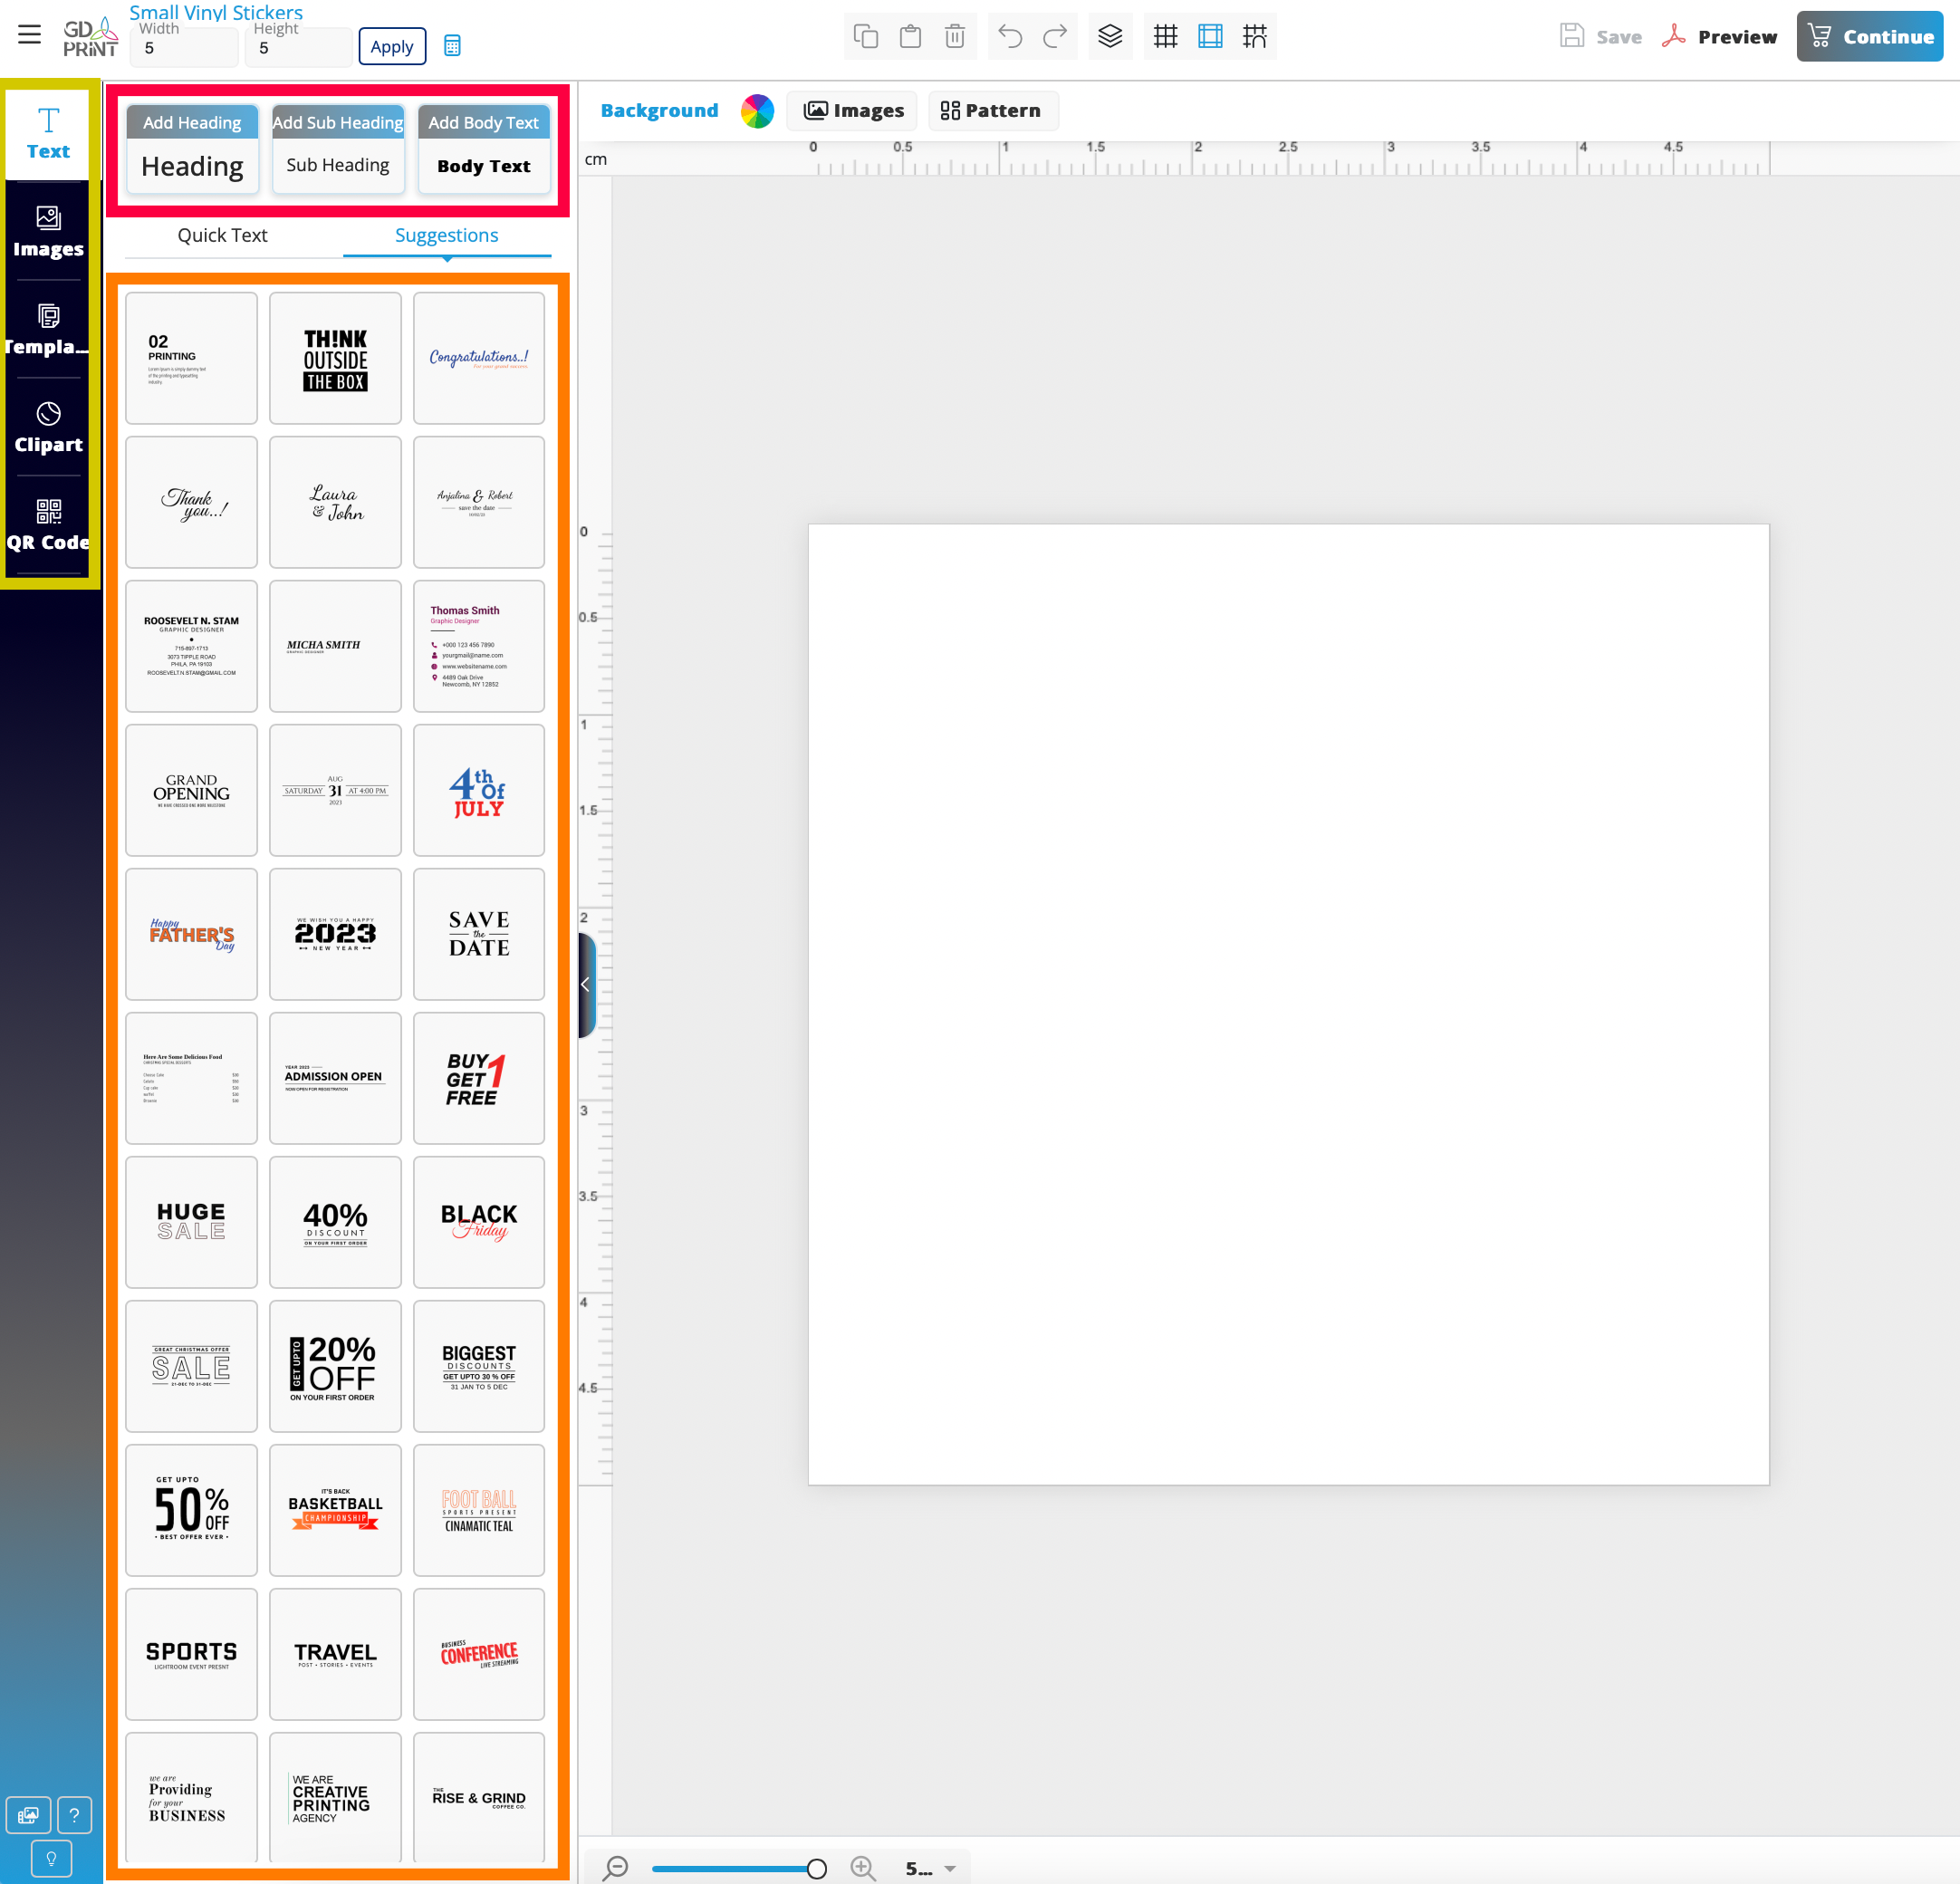Image resolution: width=1960 pixels, height=1884 pixels.
Task: Toggle the snap to grid magnet
Action: (1254, 37)
